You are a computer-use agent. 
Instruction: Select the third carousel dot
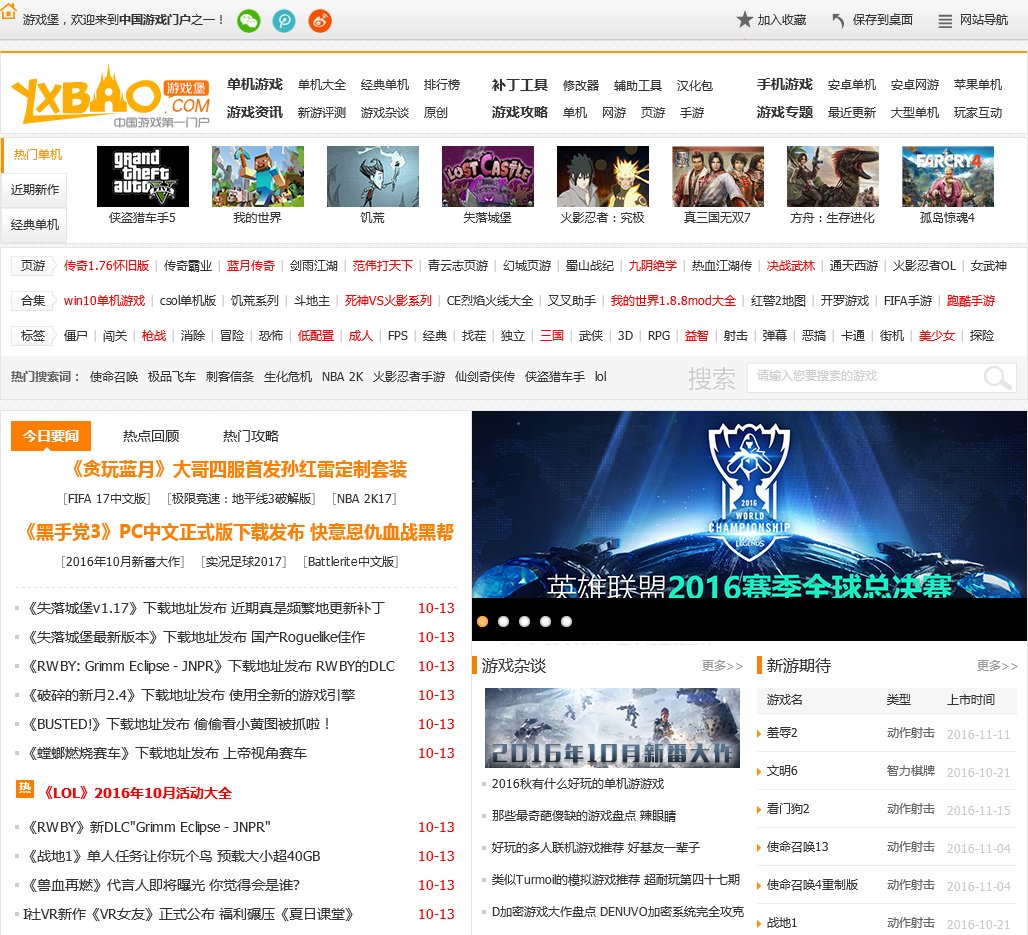coord(524,621)
